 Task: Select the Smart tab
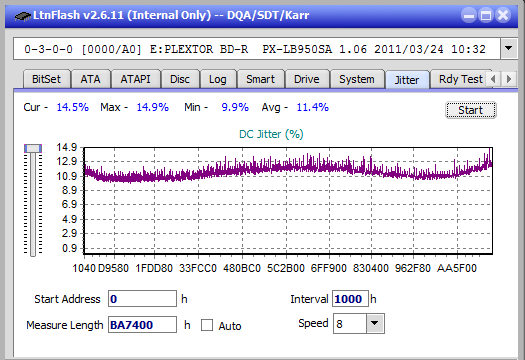tap(260, 79)
